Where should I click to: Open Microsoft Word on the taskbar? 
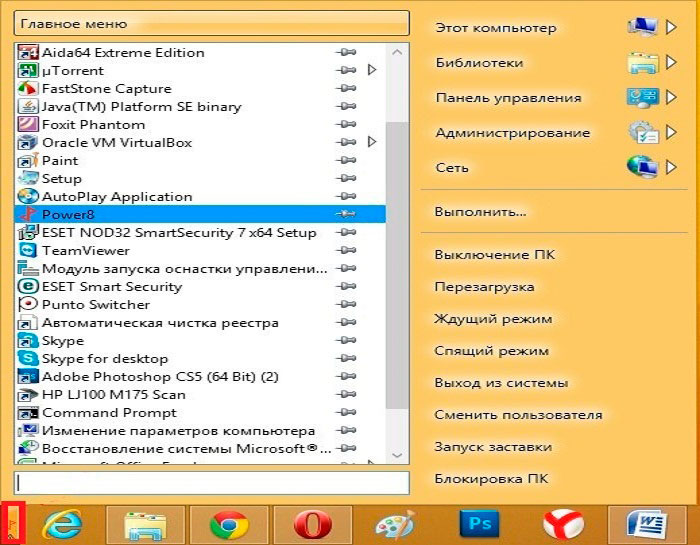(647, 524)
